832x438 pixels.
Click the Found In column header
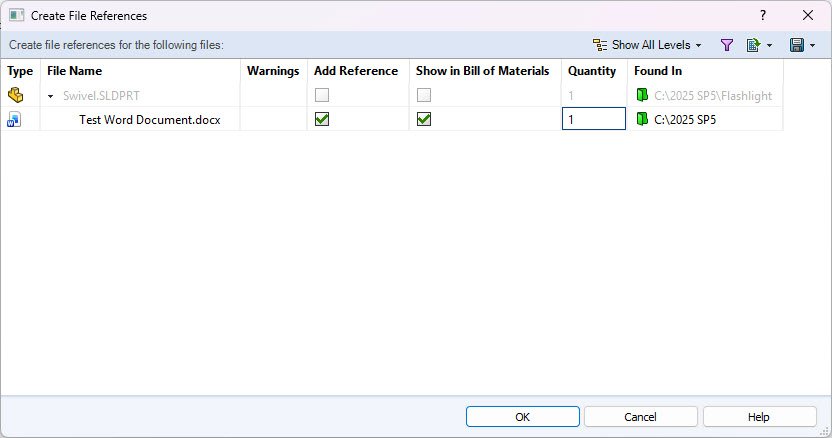point(705,71)
